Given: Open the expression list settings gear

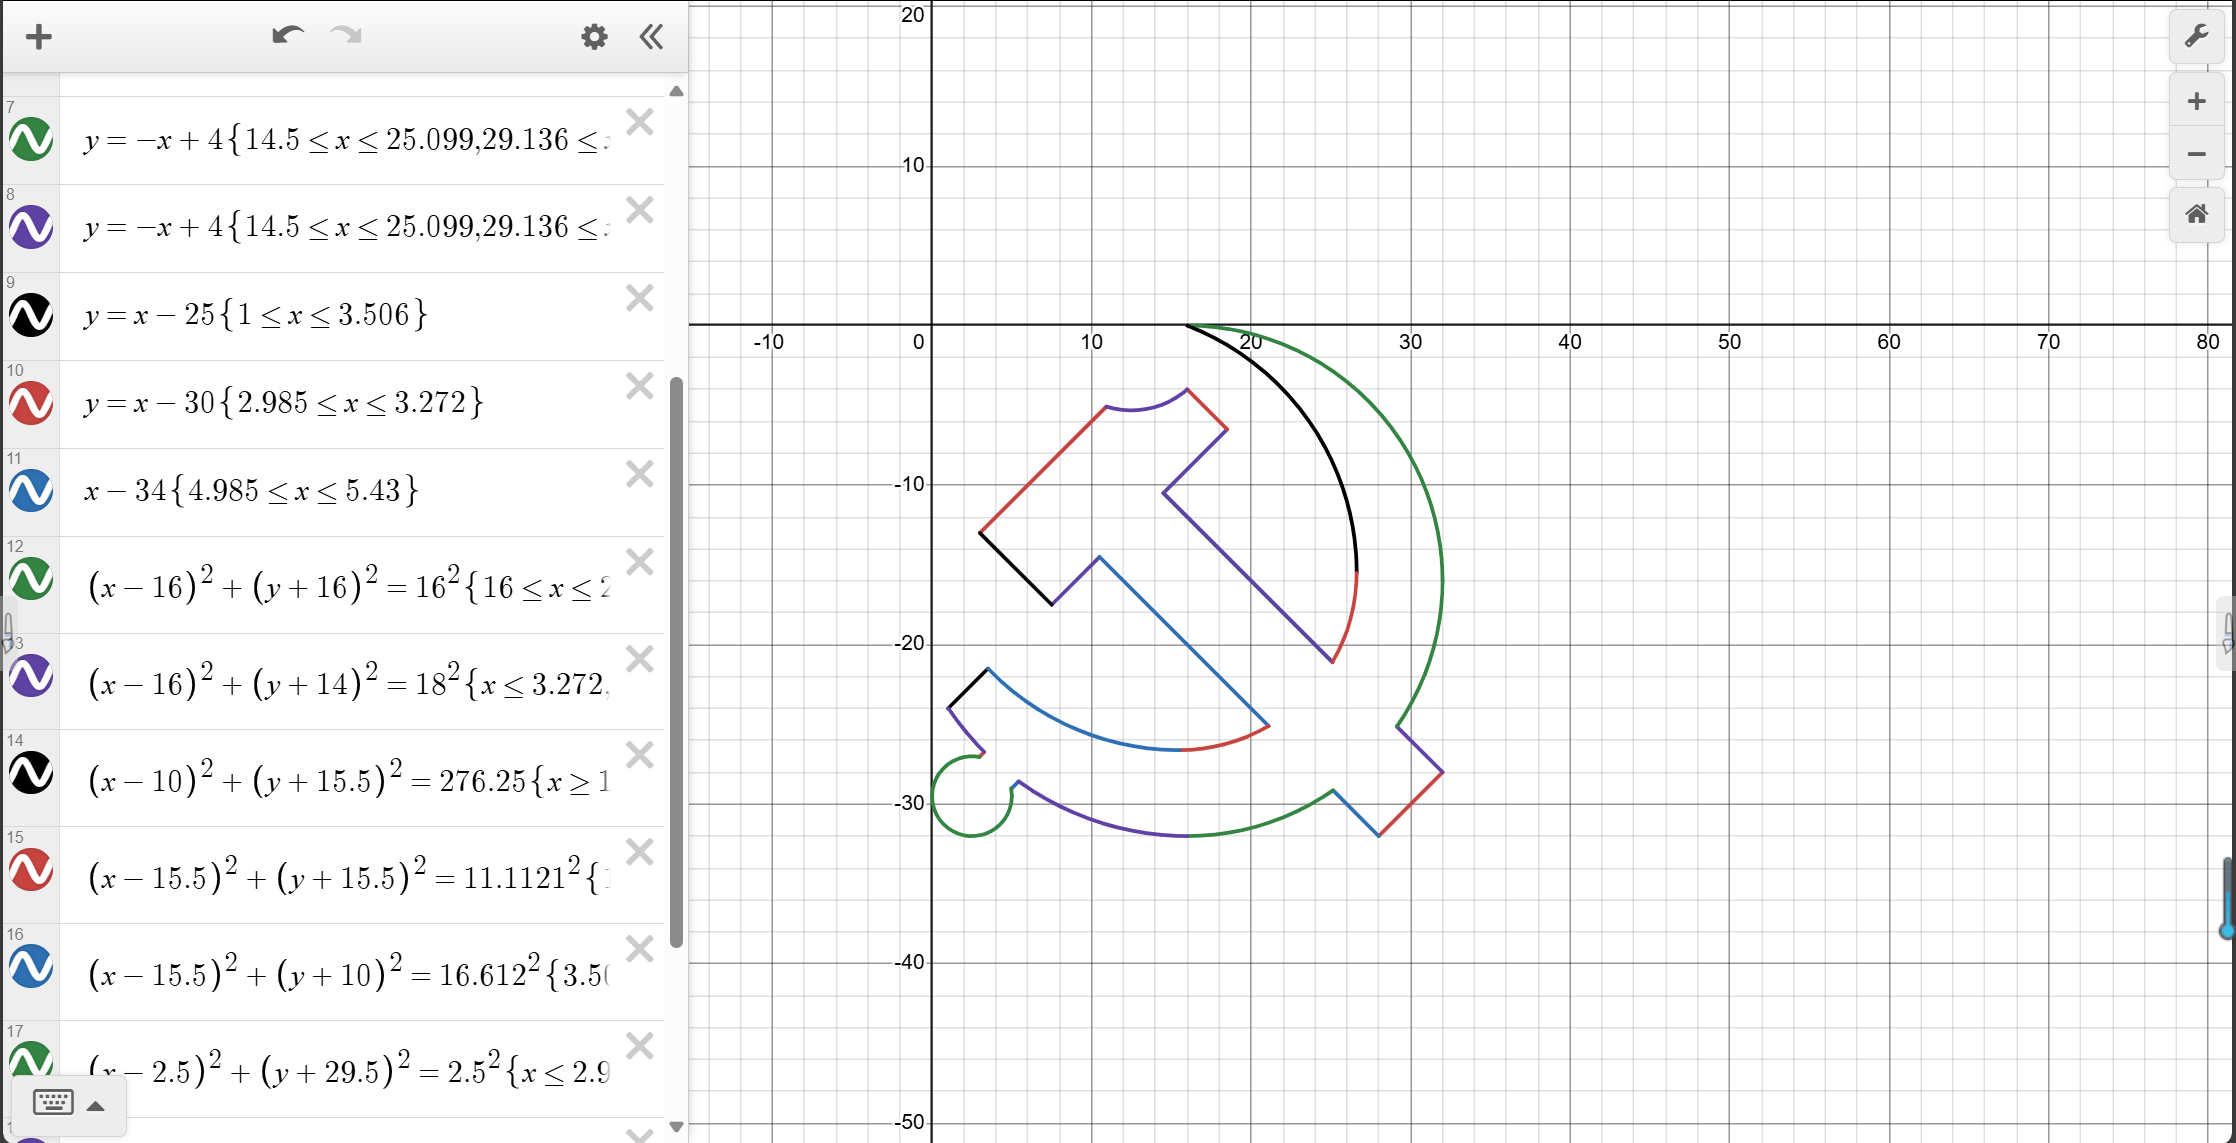Looking at the screenshot, I should 594,37.
